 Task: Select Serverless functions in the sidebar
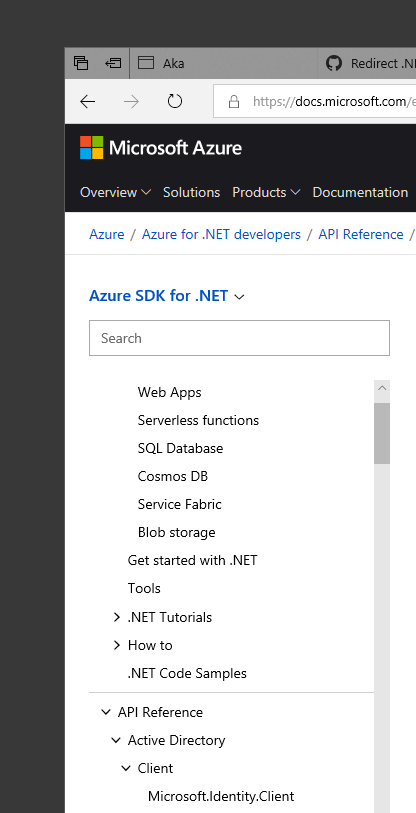coord(198,420)
